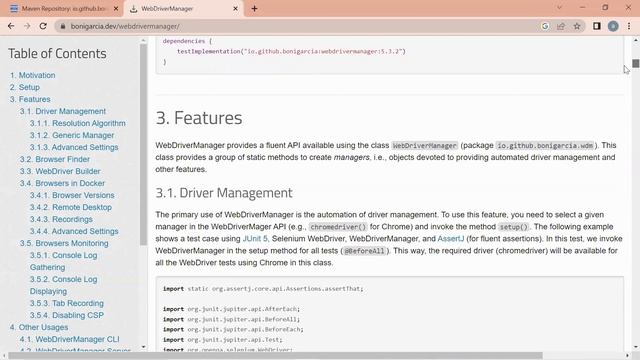The width and height of the screenshot is (640, 360).
Task: Click the site lock icon in address bar
Action: pos(62,26)
